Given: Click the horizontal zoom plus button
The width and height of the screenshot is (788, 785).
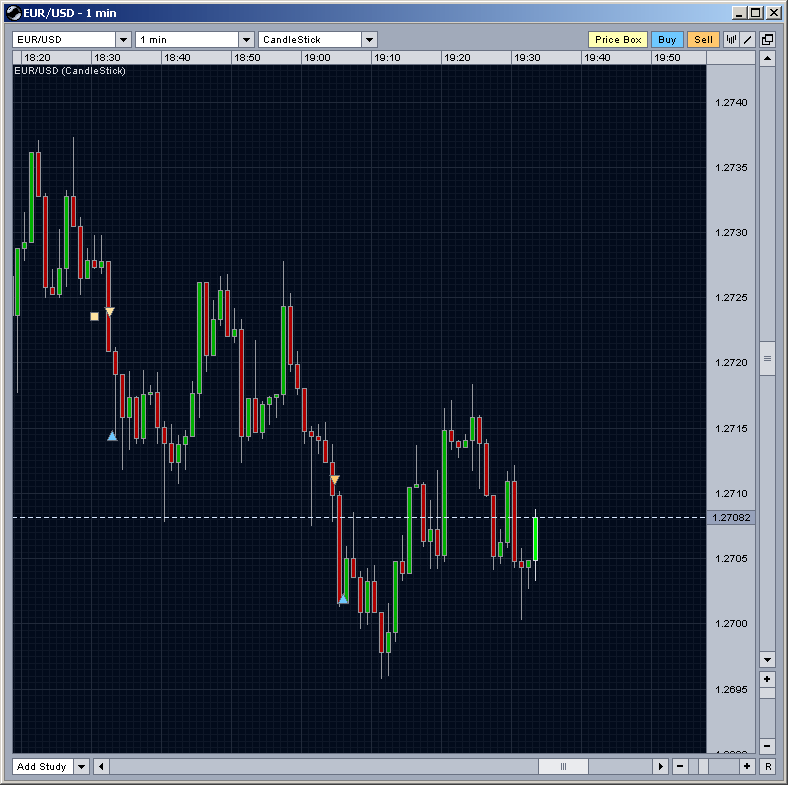Looking at the screenshot, I should pyautogui.click(x=747, y=766).
